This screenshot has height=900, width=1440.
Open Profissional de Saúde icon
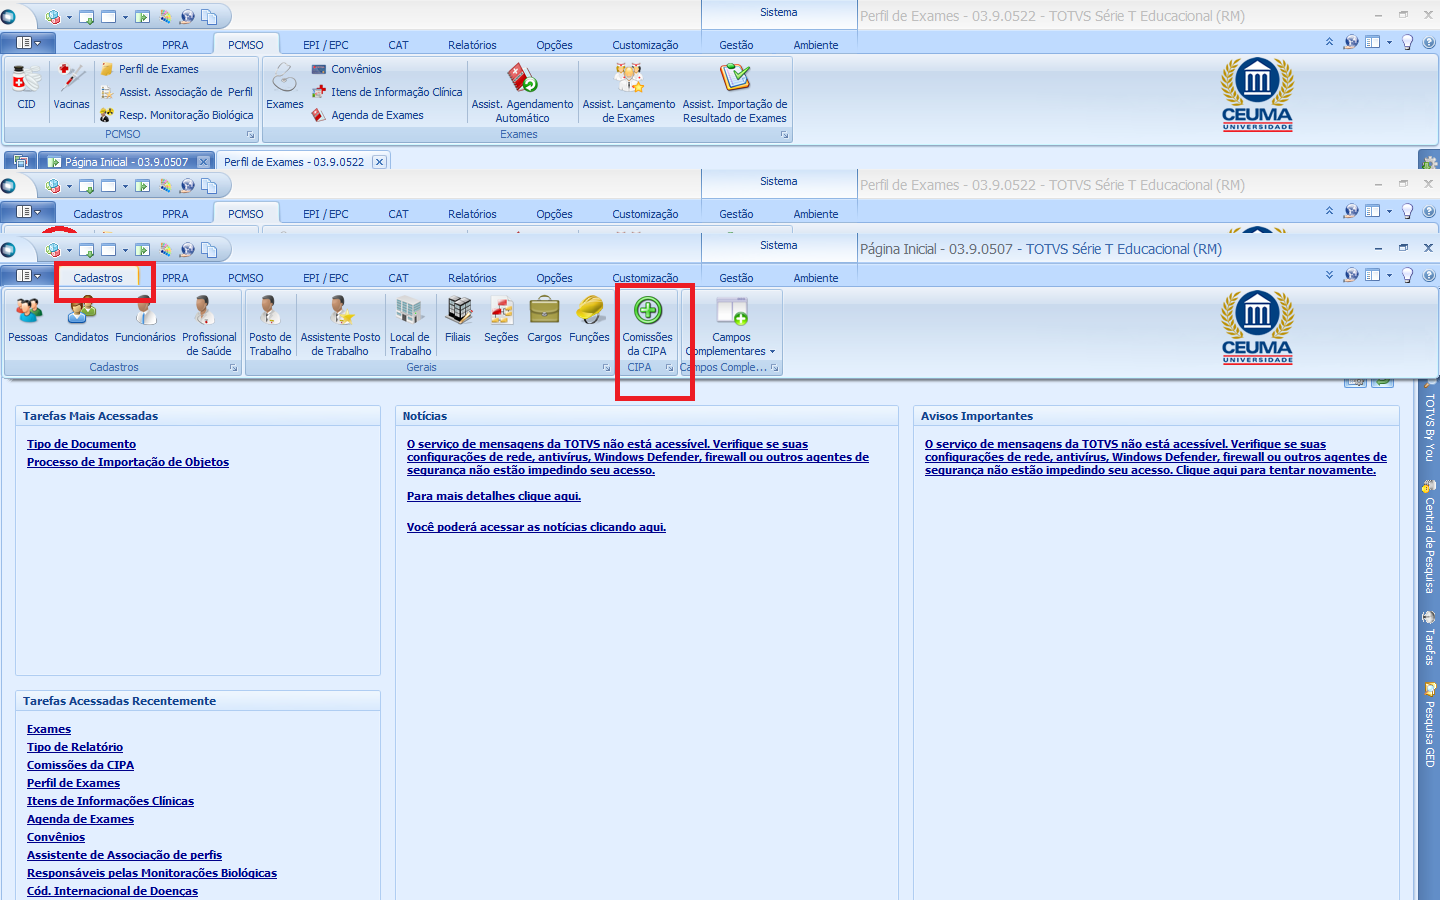coord(209,326)
